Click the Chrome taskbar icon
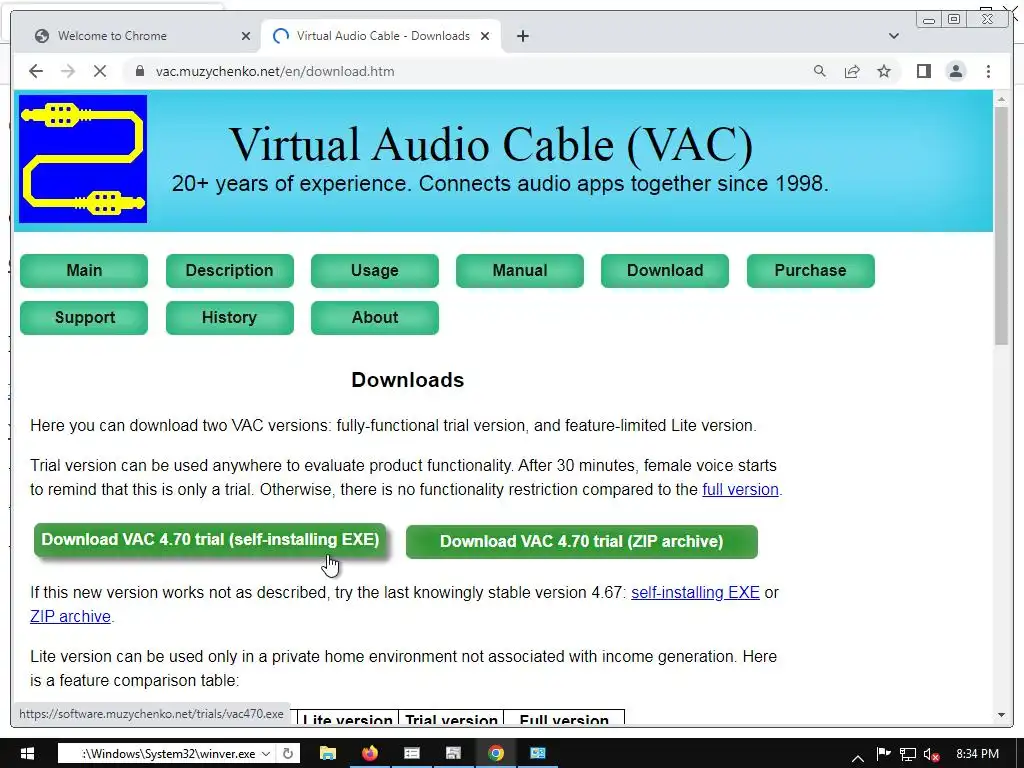The width and height of the screenshot is (1024, 768). coord(496,754)
